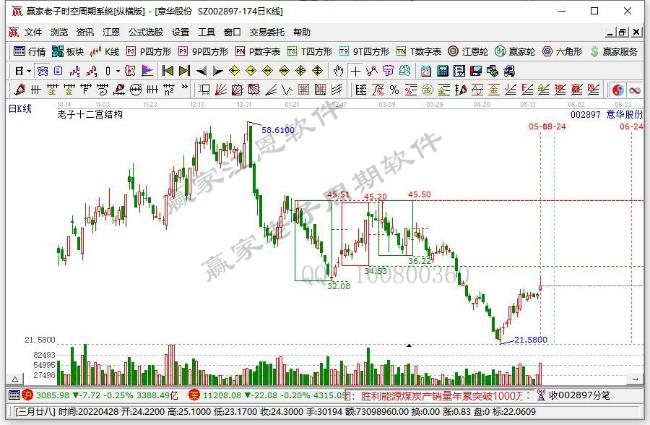Screen dimensions: 650x425
Task: Open the 9P四方形 tool
Action: point(203,51)
